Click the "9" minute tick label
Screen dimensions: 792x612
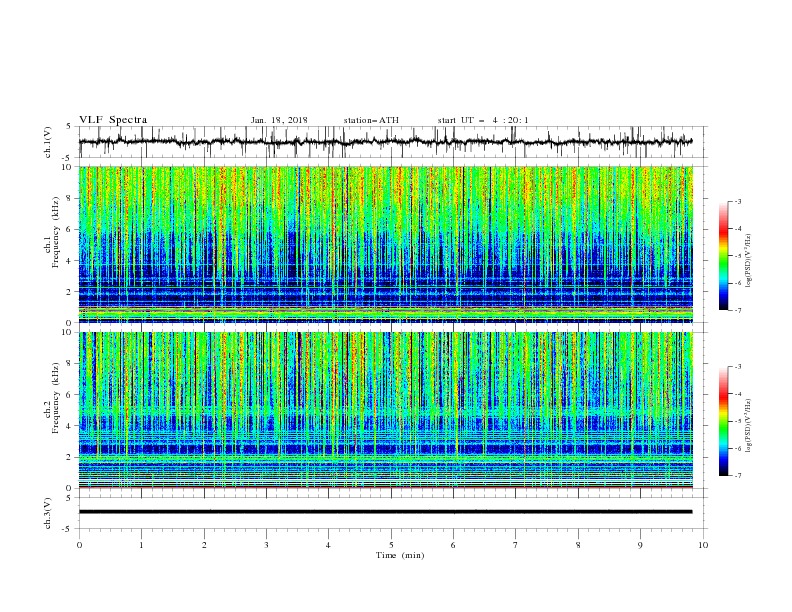(640, 545)
